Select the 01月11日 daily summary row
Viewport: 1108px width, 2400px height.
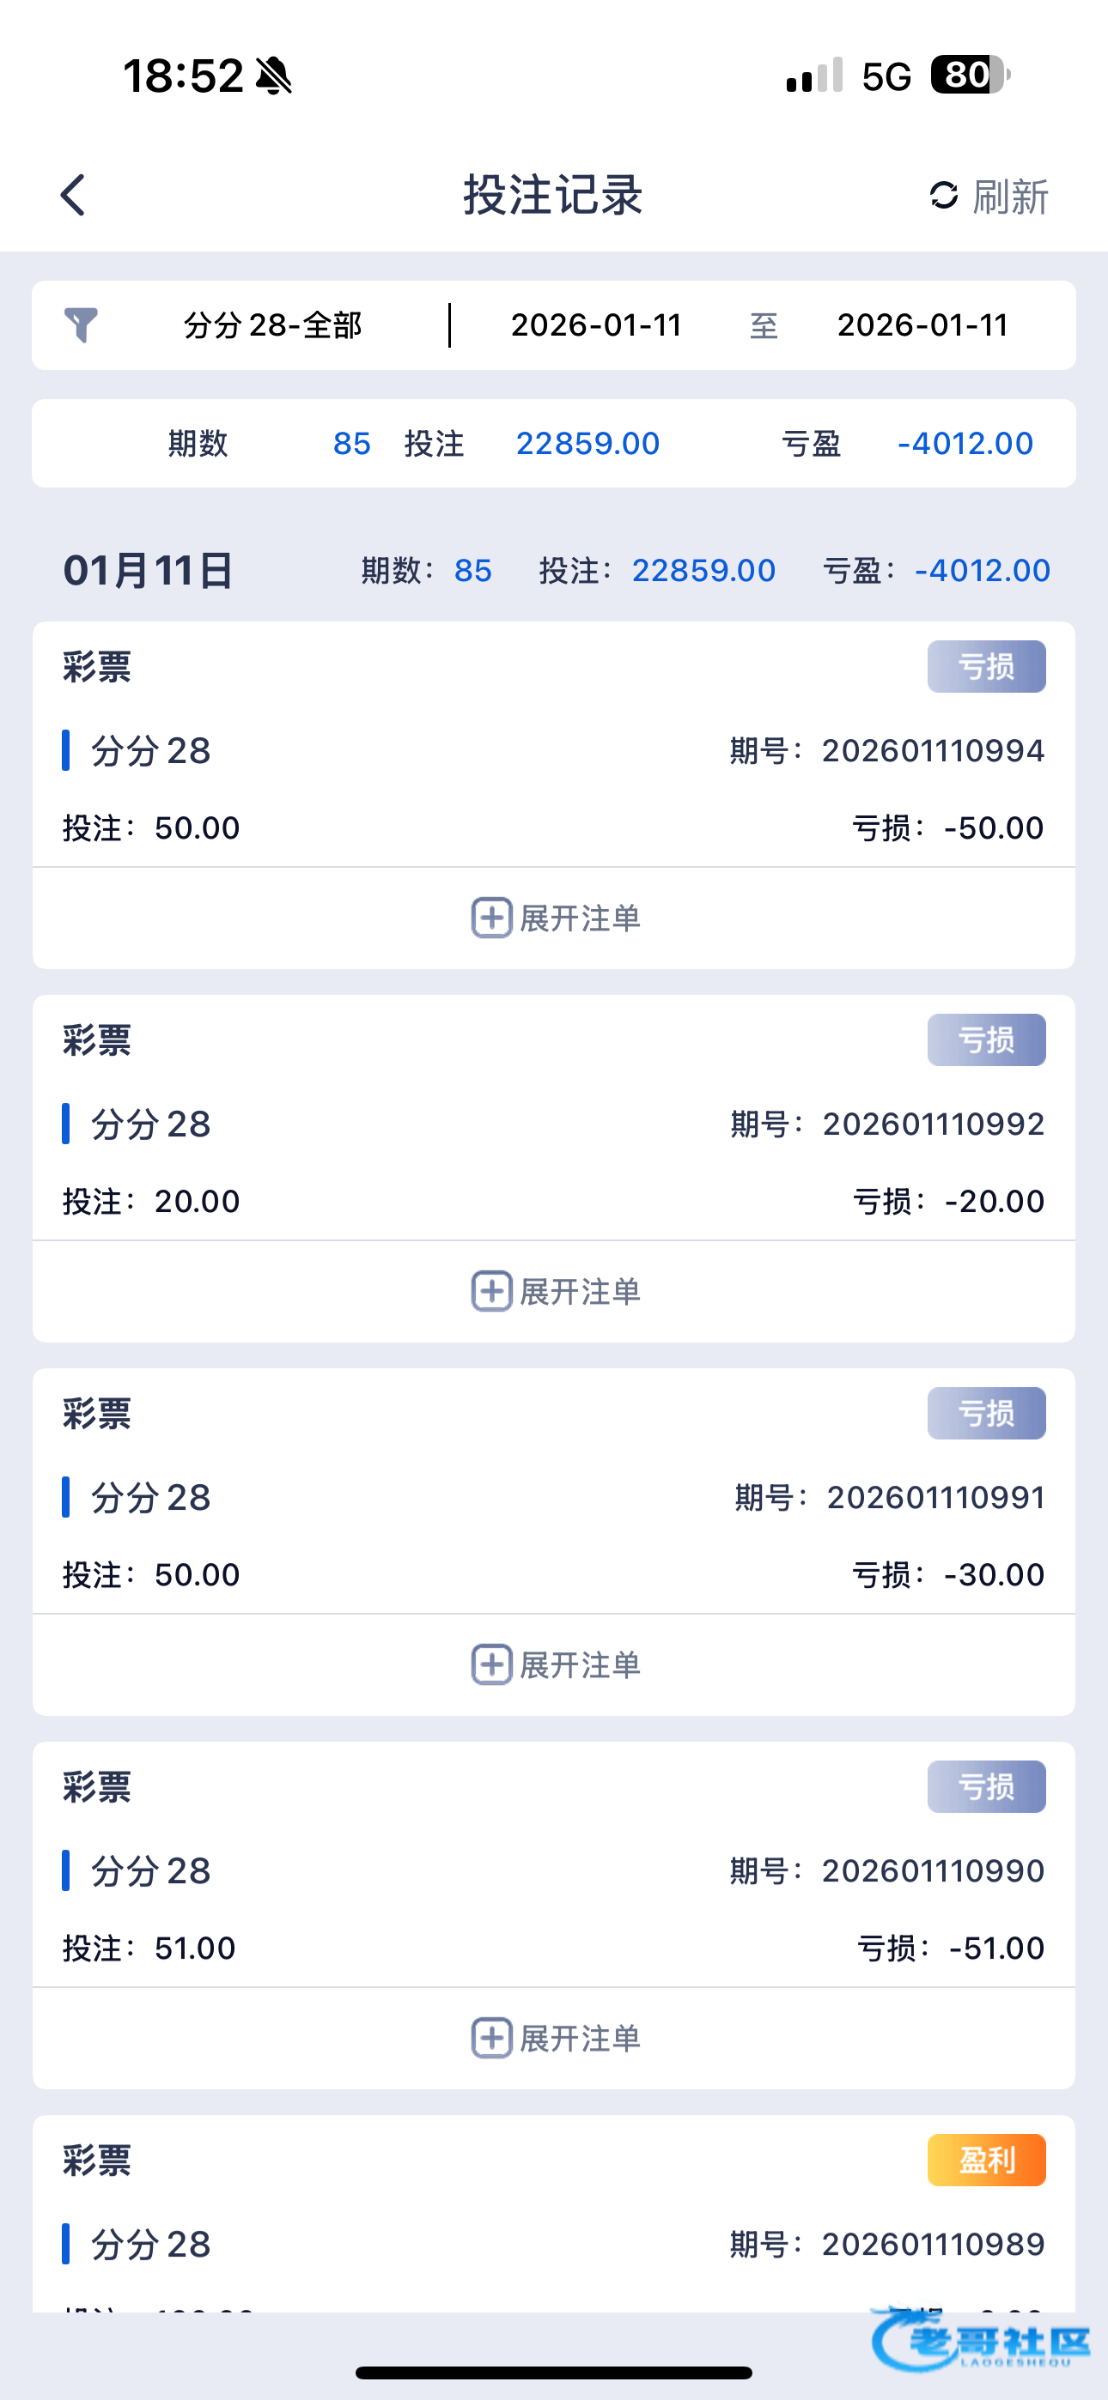click(x=148, y=570)
